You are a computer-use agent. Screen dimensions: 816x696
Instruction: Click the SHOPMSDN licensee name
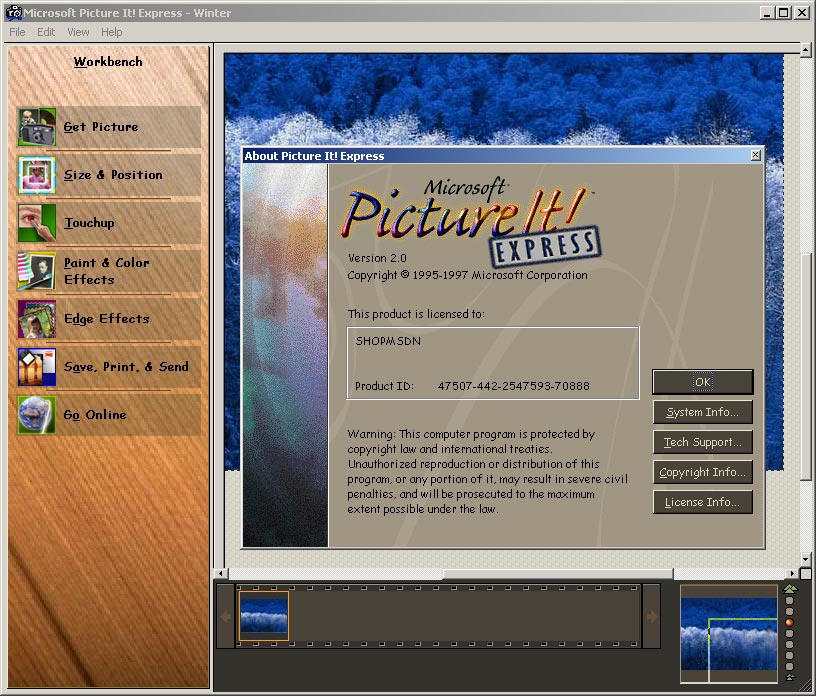pyautogui.click(x=388, y=341)
